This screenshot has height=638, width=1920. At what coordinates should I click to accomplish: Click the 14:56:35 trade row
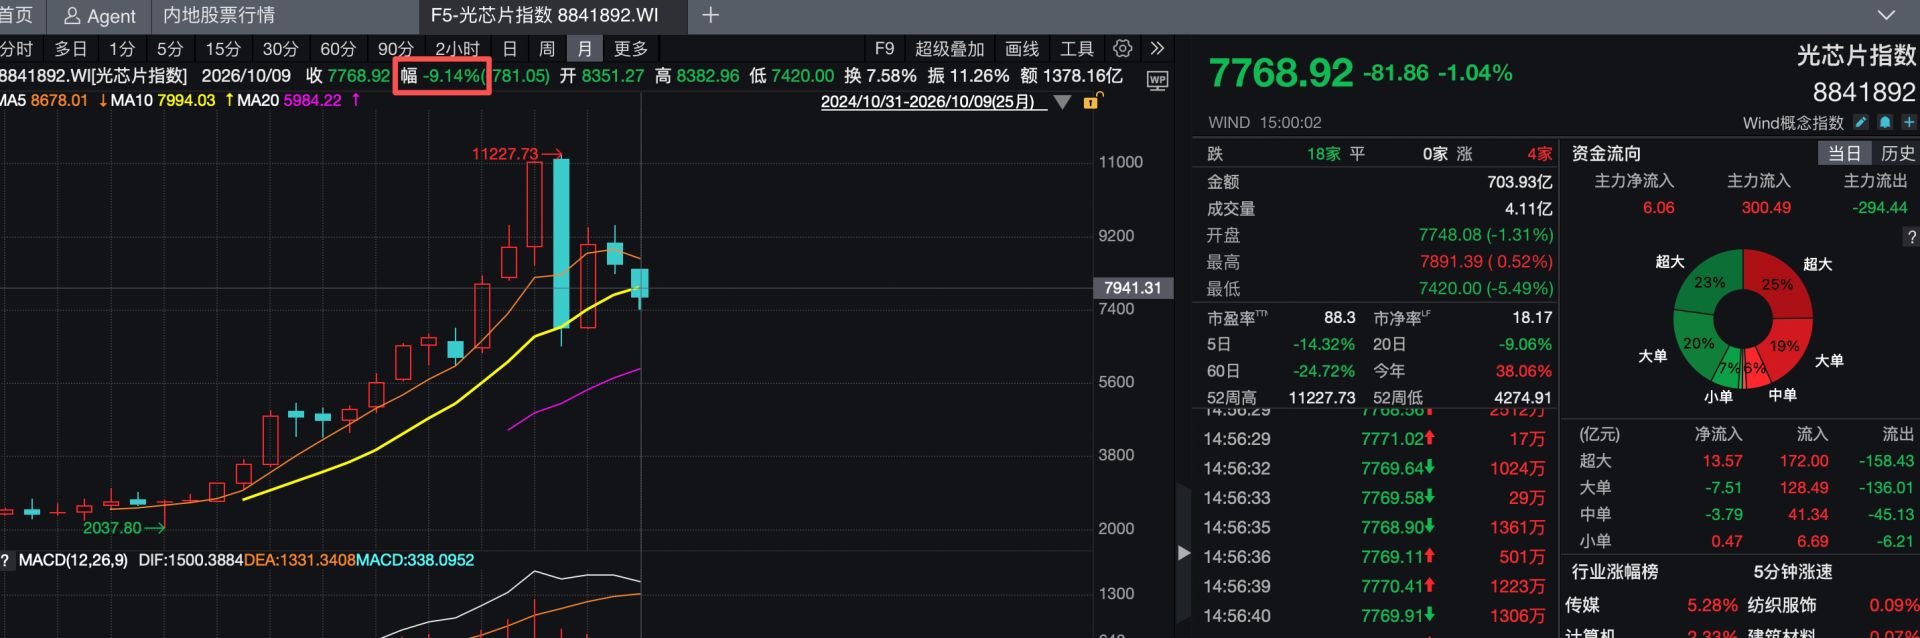(x=1375, y=527)
